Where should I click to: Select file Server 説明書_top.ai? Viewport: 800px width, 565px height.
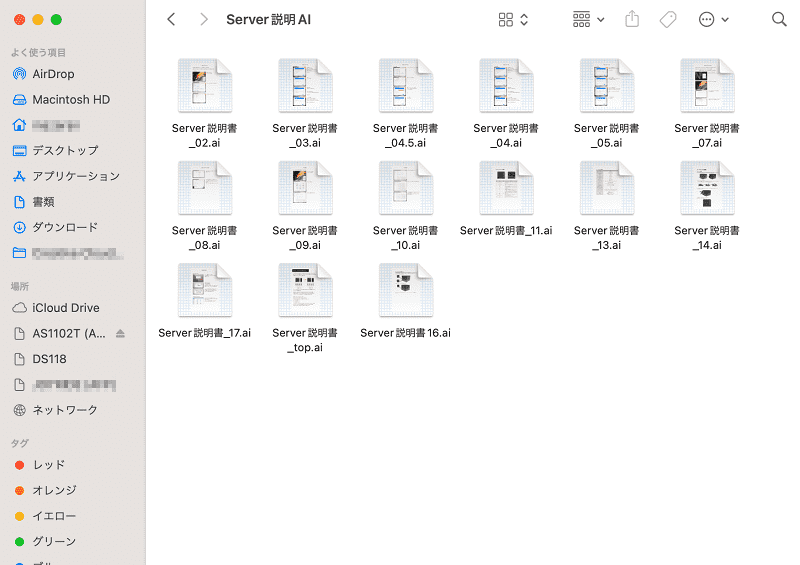coord(305,308)
